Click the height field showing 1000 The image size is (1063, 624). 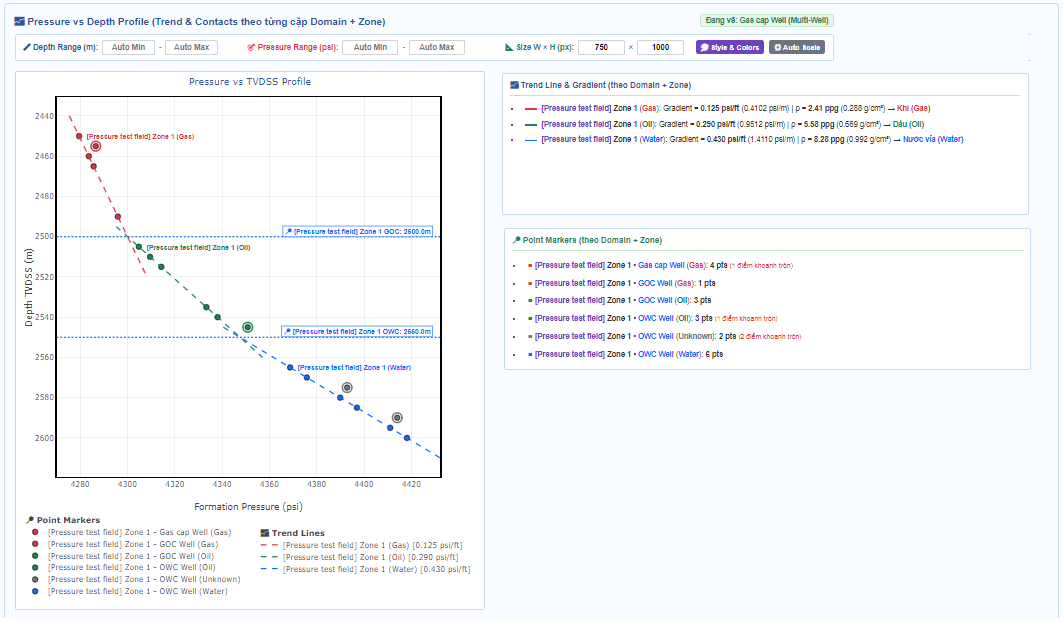tap(661, 47)
